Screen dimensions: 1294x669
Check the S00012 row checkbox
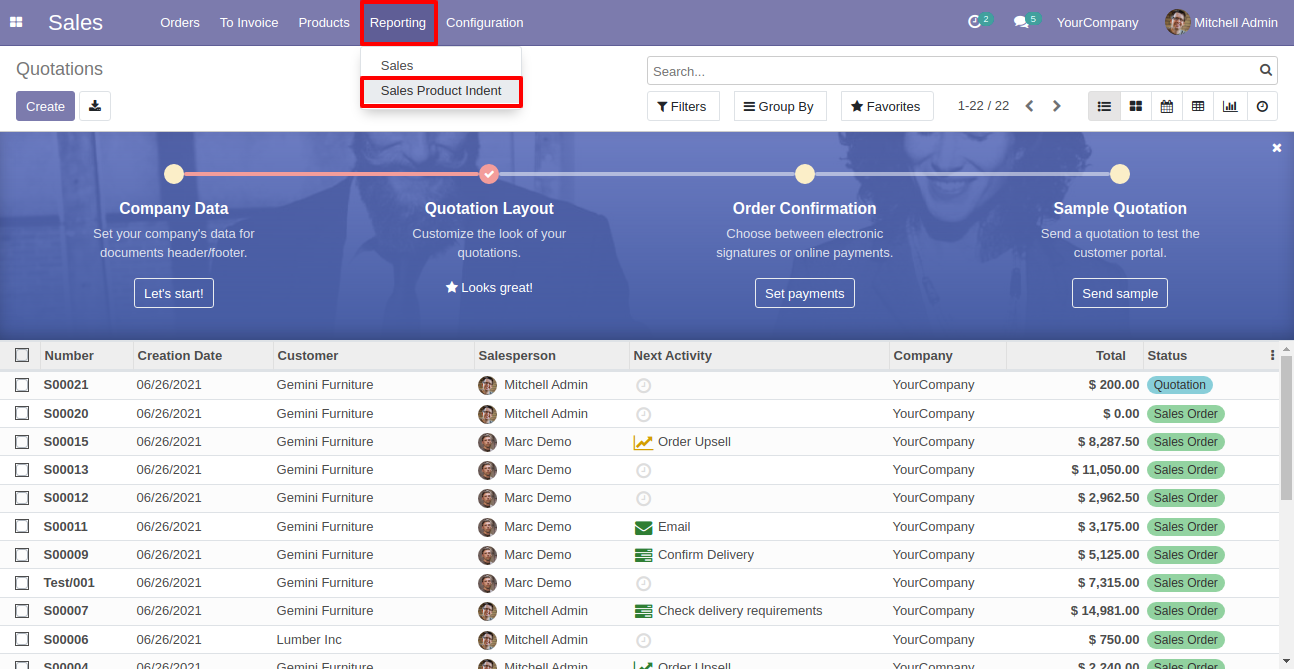click(x=22, y=497)
